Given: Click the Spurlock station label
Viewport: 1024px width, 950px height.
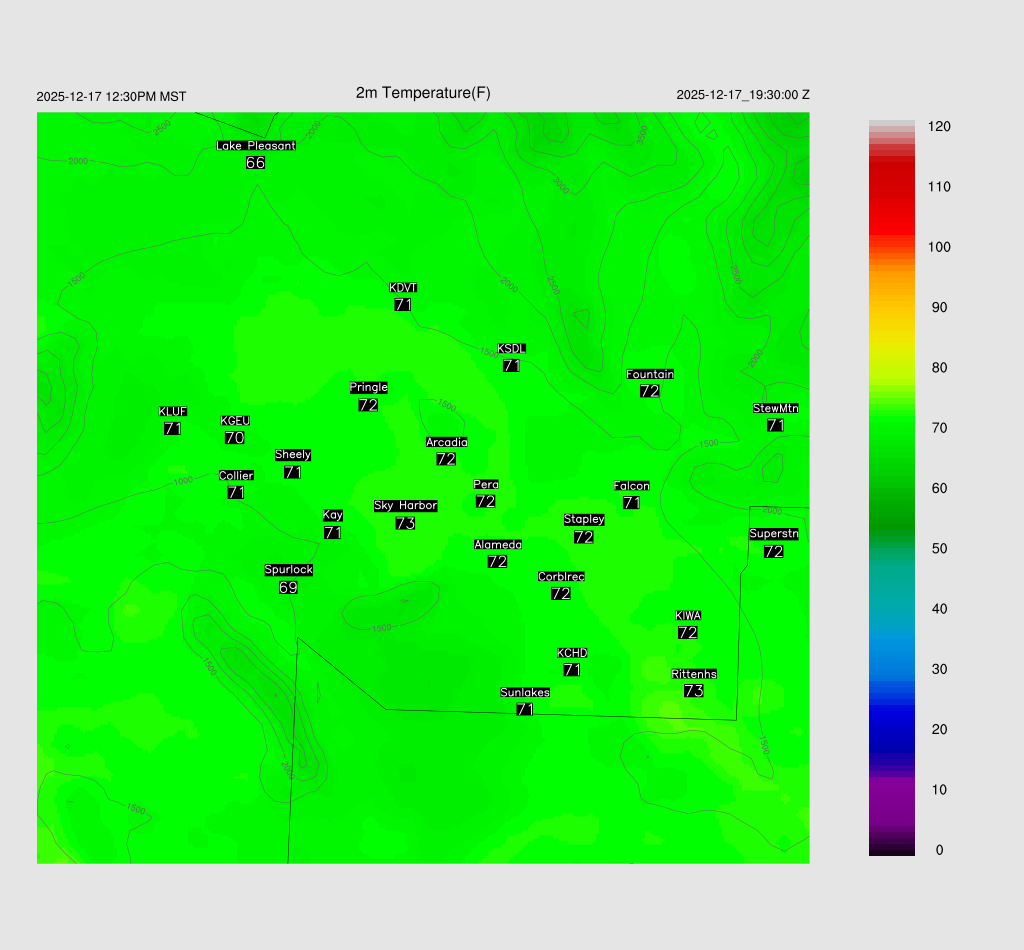Looking at the screenshot, I should (x=289, y=570).
